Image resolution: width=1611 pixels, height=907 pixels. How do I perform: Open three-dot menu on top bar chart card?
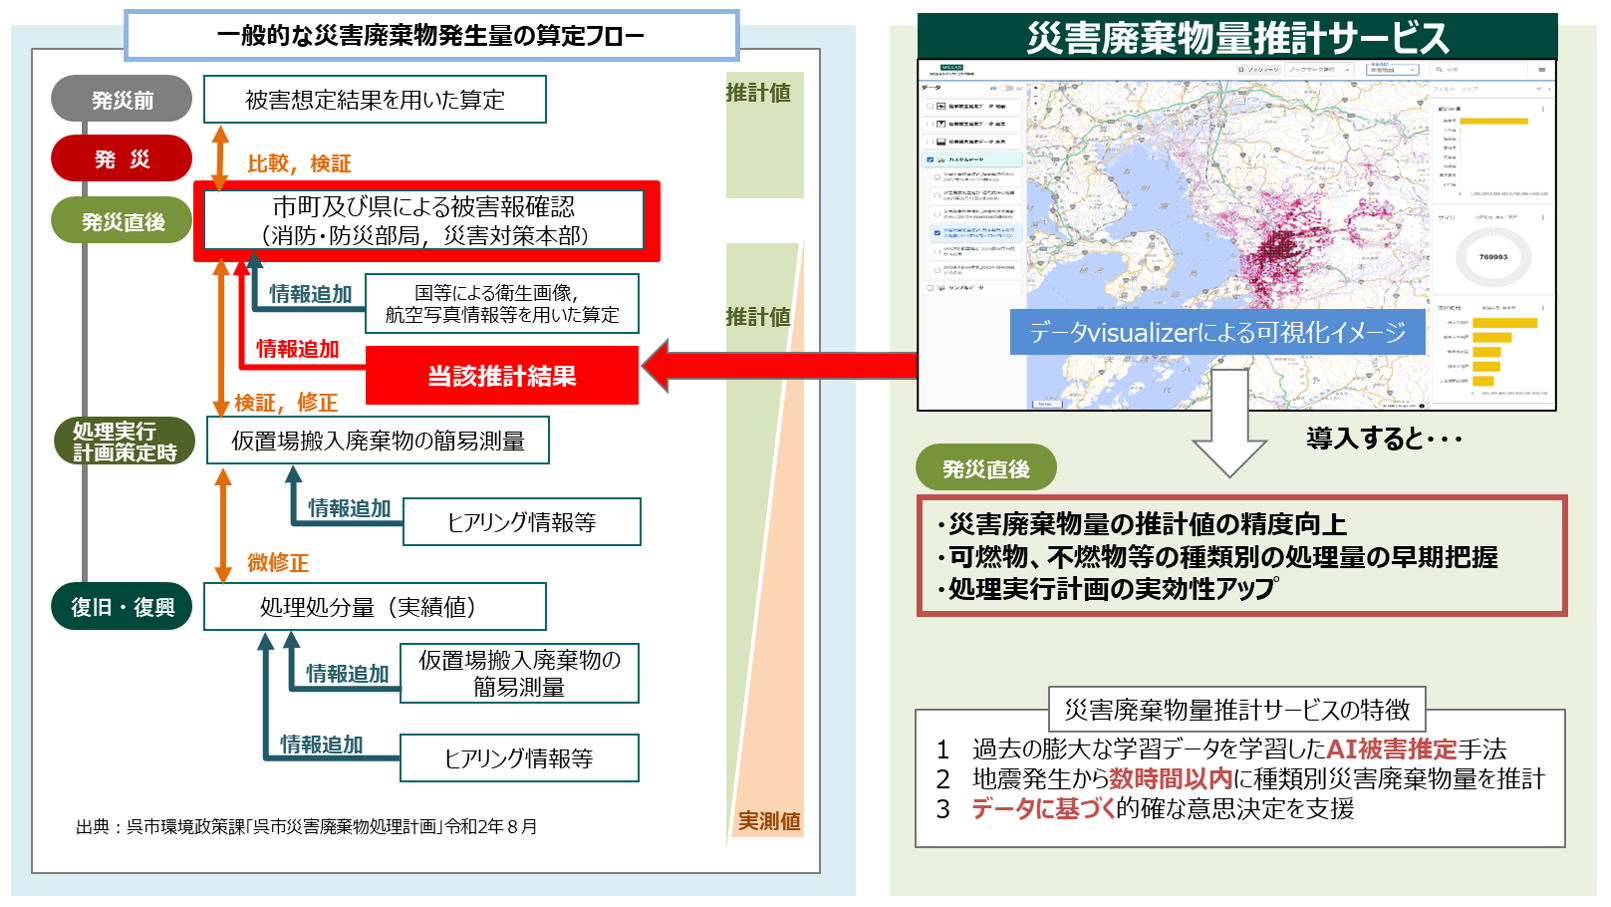[x=1543, y=108]
